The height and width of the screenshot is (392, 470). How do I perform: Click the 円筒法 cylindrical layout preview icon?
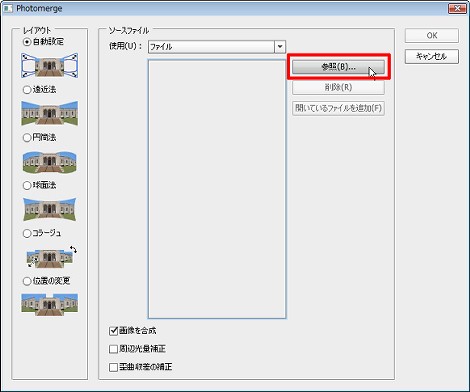tap(50, 162)
